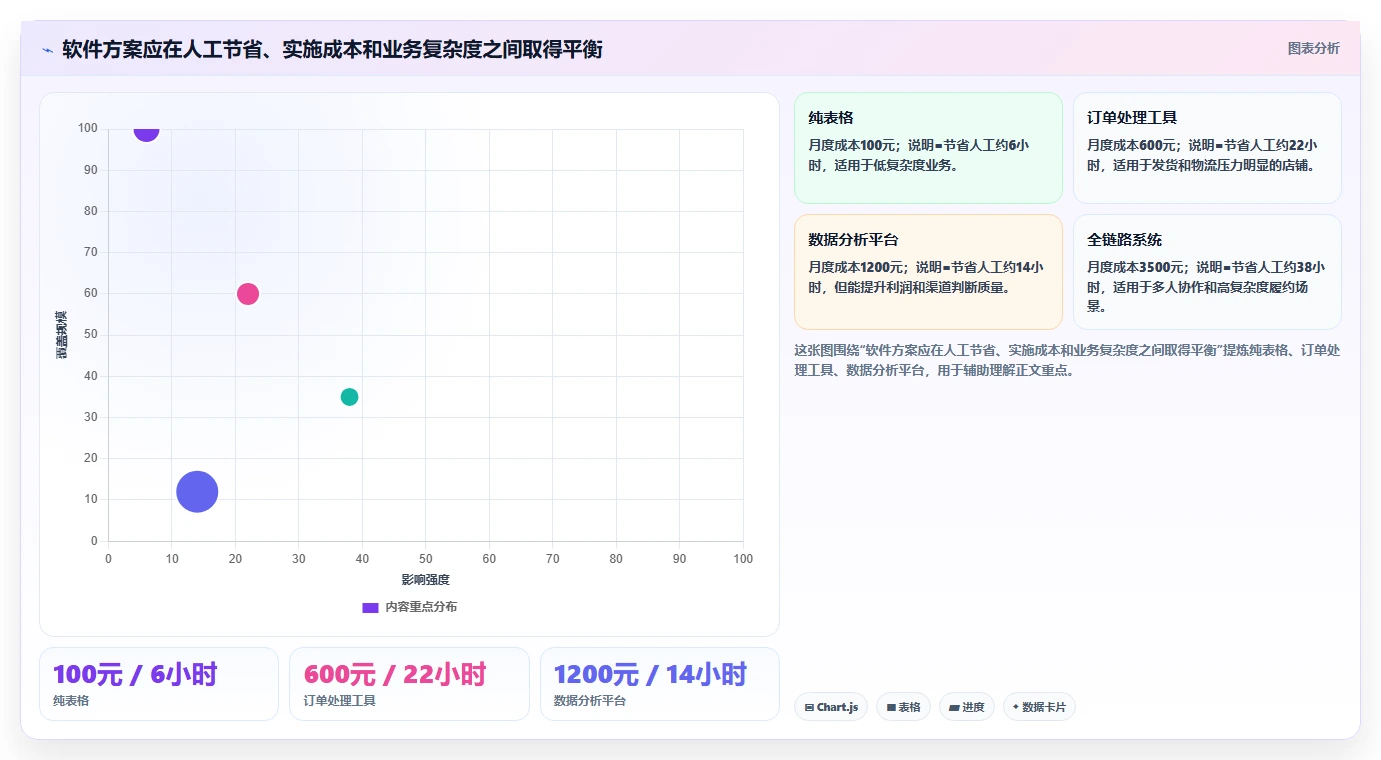Open the 数据分析平台 info card
The image size is (1381, 760).
pos(928,272)
